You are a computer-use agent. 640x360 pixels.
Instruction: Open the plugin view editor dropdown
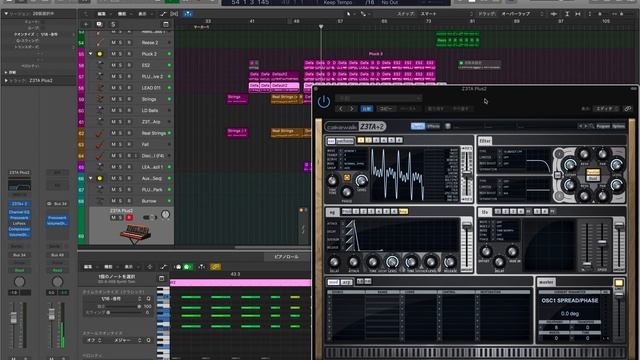point(607,109)
